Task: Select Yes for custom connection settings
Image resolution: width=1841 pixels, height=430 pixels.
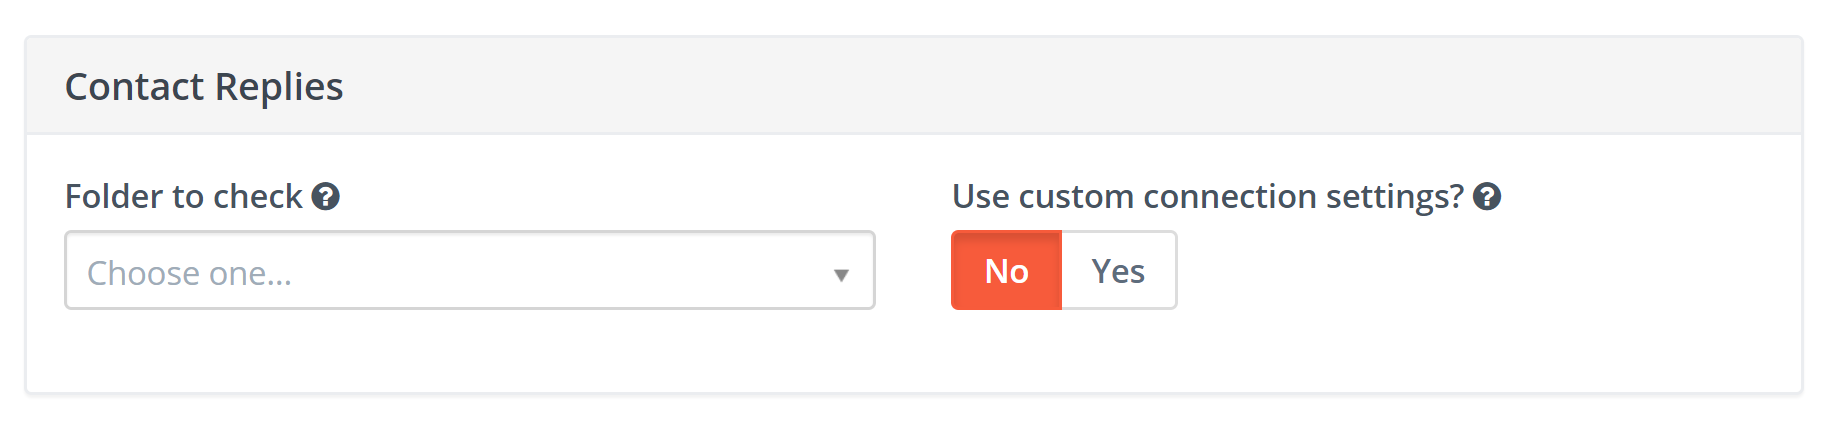Action: click(x=1118, y=271)
